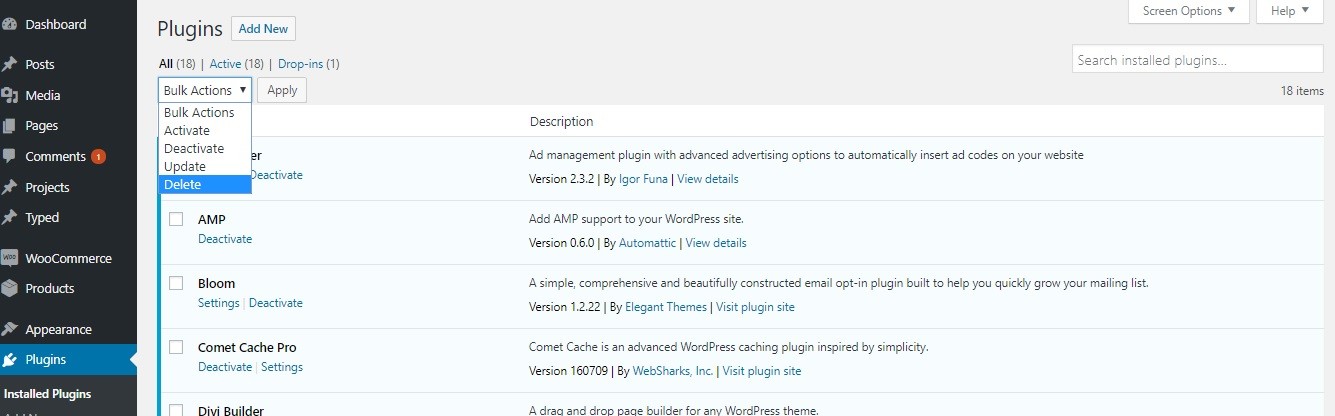Deactivate Comet Cache Pro
This screenshot has height=416, width=1335.
pyautogui.click(x=225, y=367)
